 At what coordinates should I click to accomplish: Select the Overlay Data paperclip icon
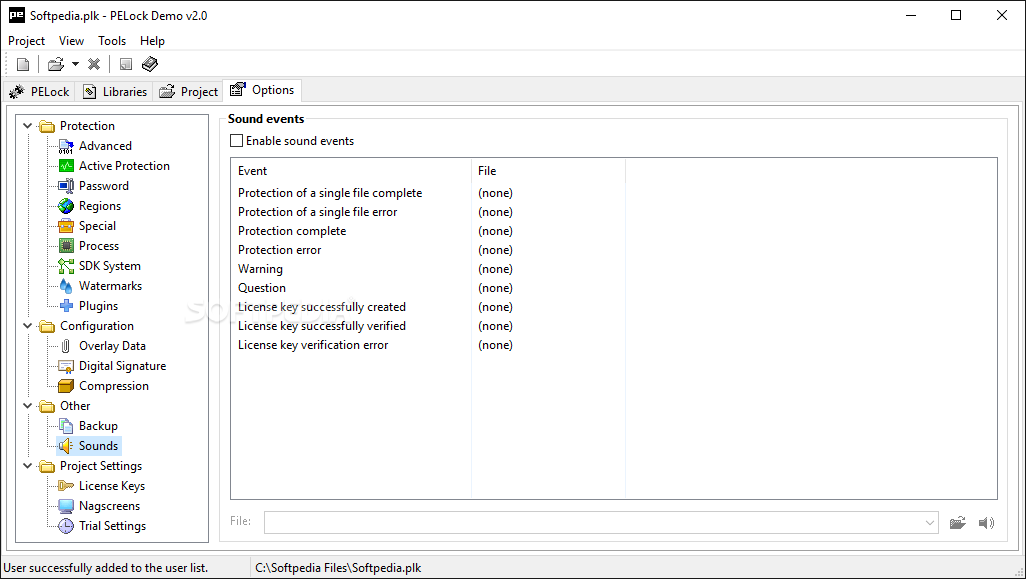click(x=66, y=346)
